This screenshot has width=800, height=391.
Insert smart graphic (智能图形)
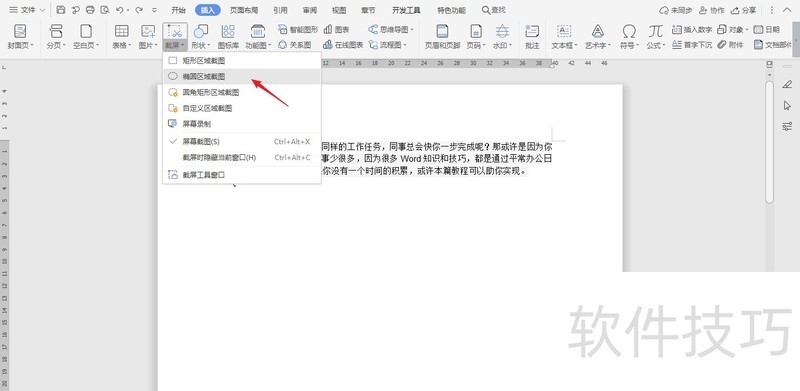click(298, 30)
